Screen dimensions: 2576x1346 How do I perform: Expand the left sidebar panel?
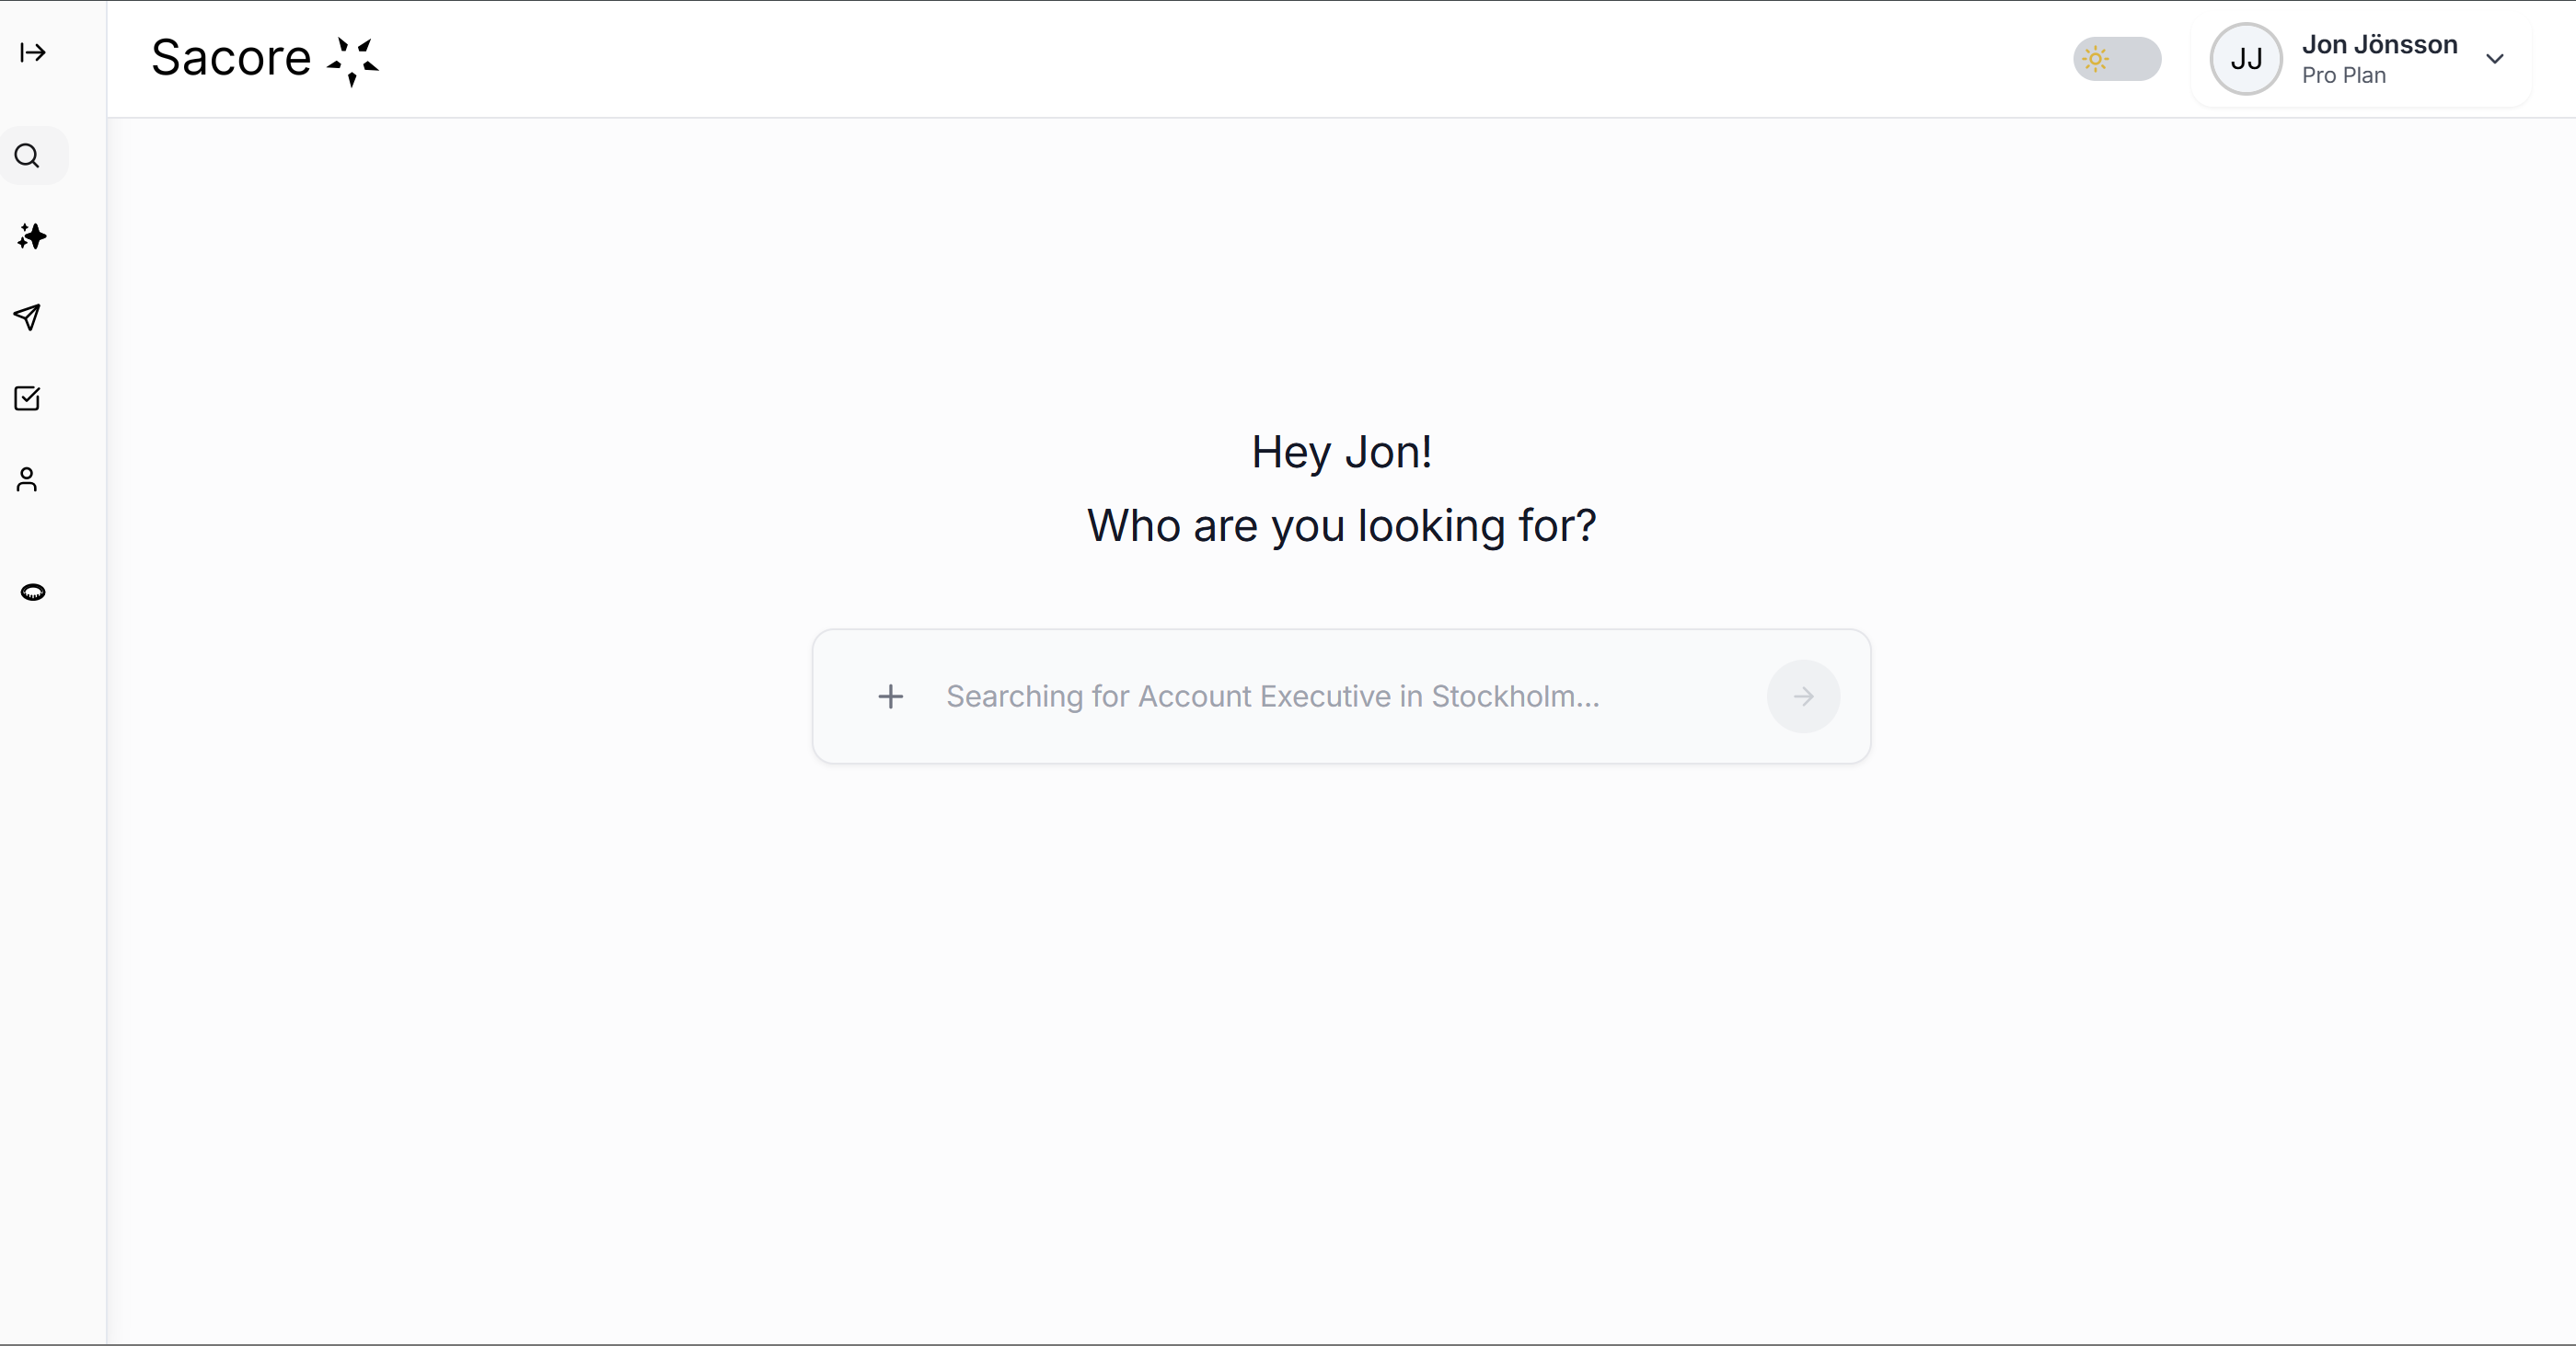coord(33,53)
